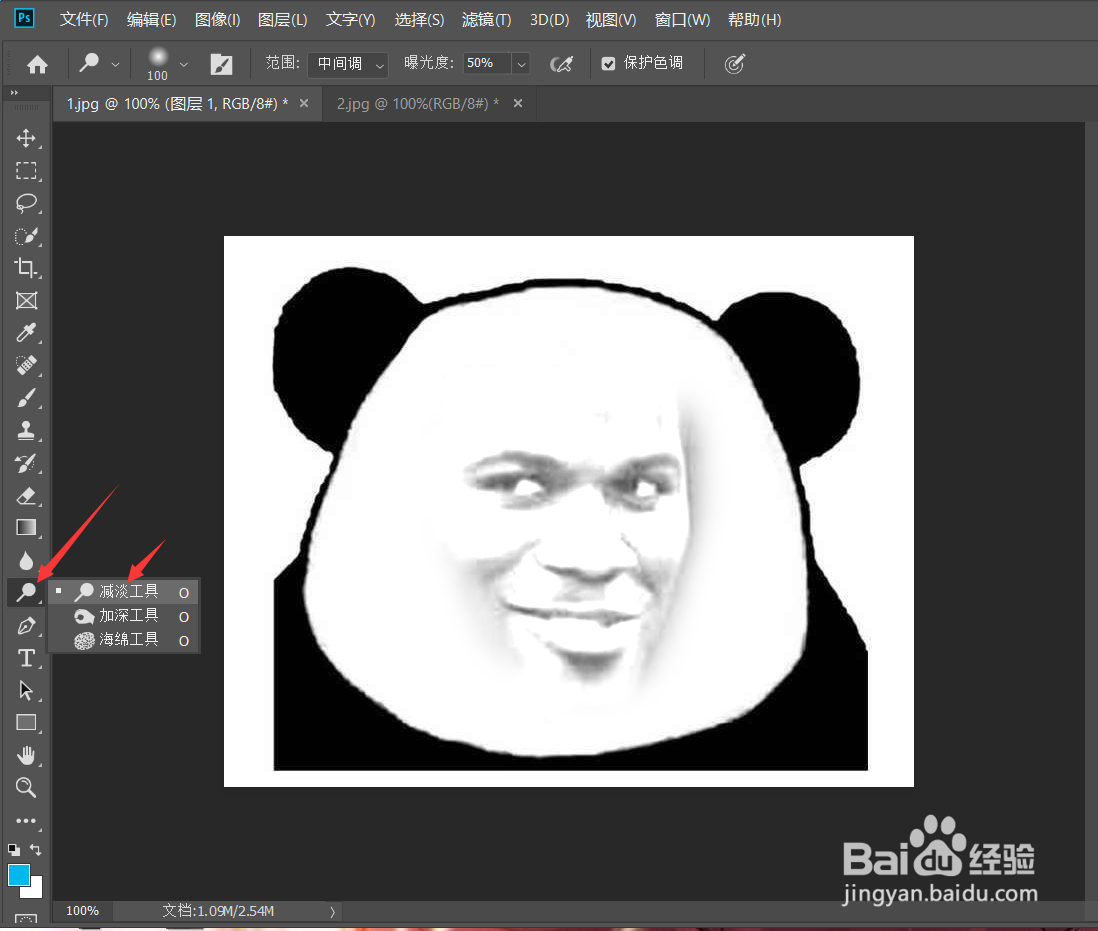Open the 曝光度 slider dropdown arrow
The width and height of the screenshot is (1098, 931).
[521, 64]
